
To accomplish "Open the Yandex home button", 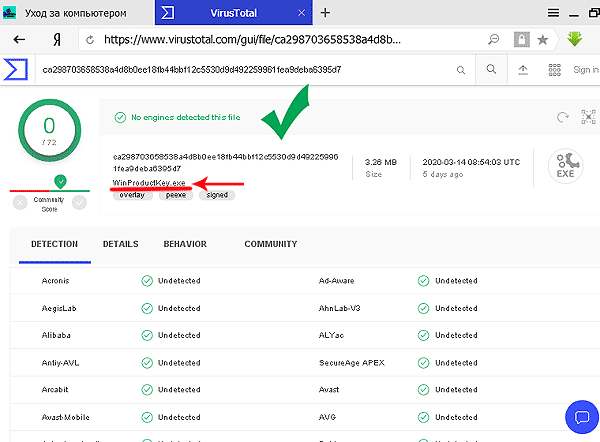I will 57,39.
